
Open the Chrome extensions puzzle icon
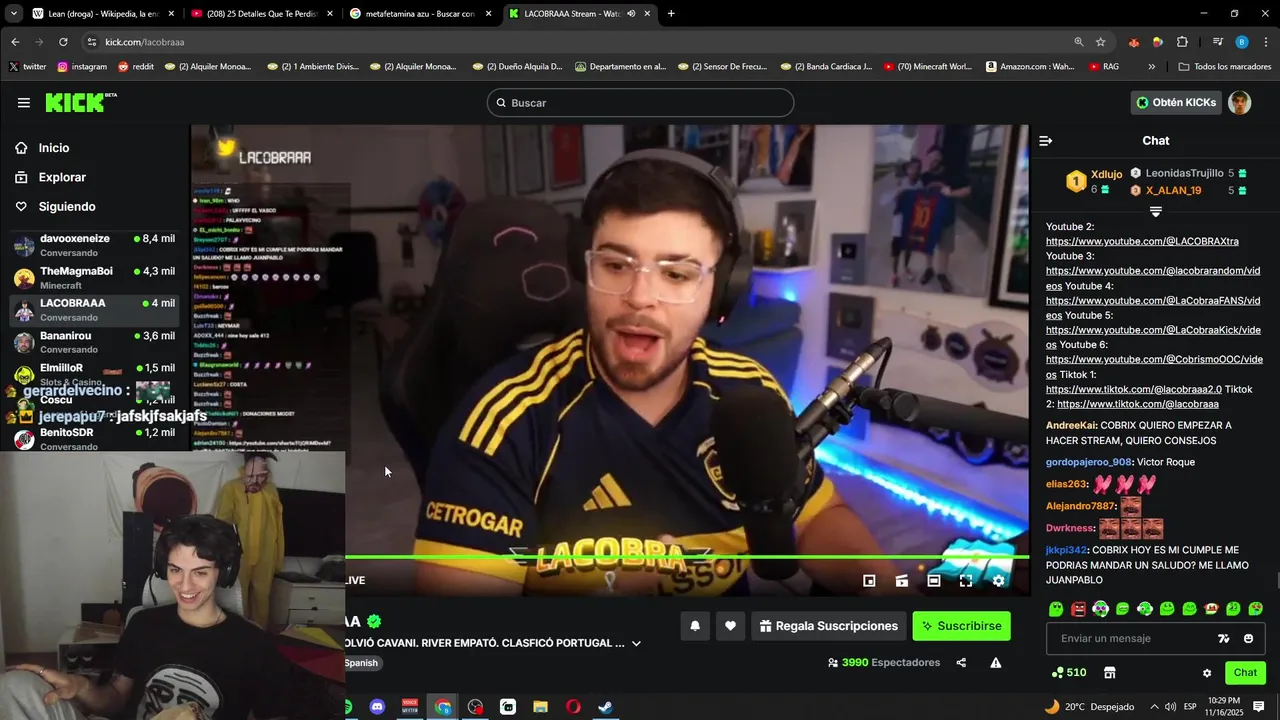[1182, 42]
